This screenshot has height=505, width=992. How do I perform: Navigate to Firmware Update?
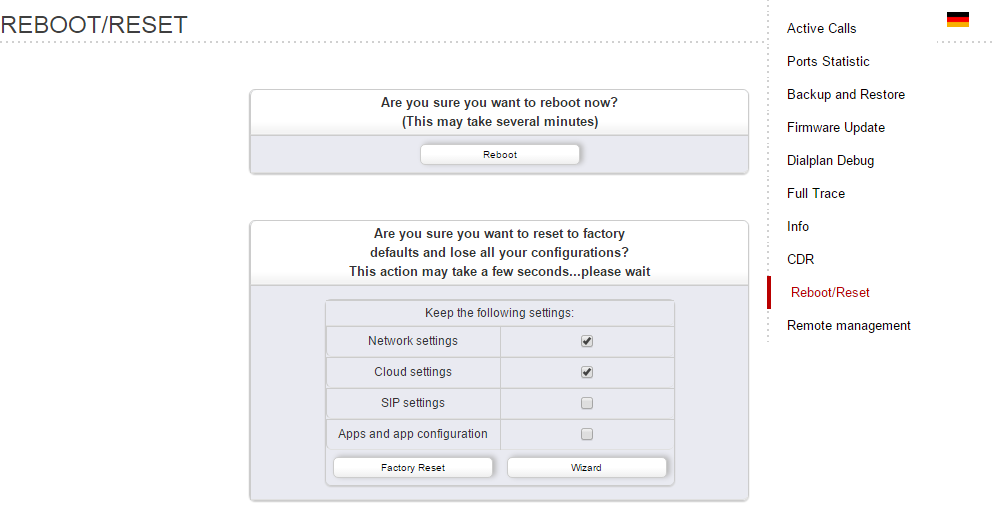point(836,127)
